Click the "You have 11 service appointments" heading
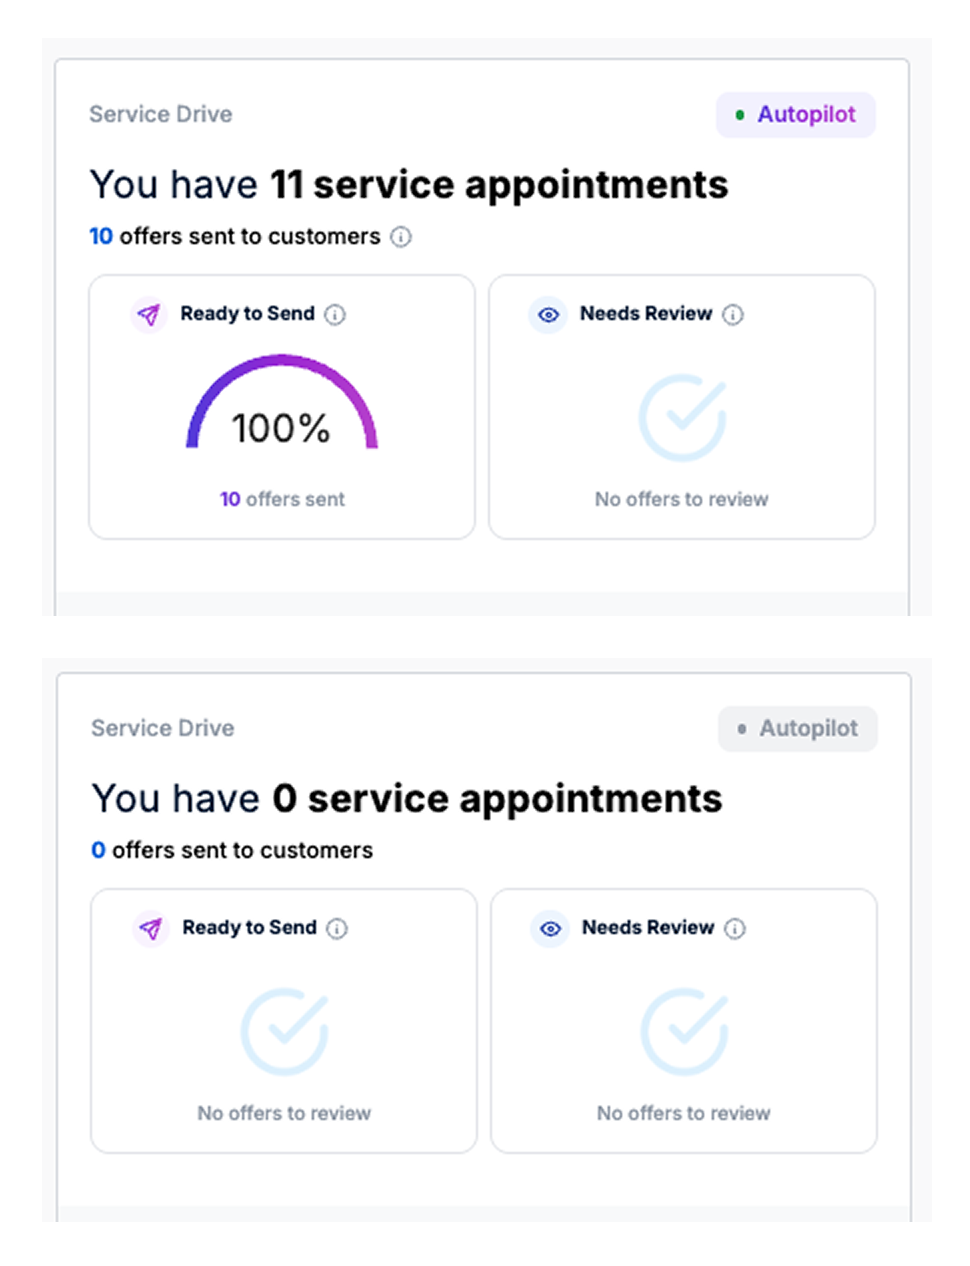 click(x=408, y=185)
